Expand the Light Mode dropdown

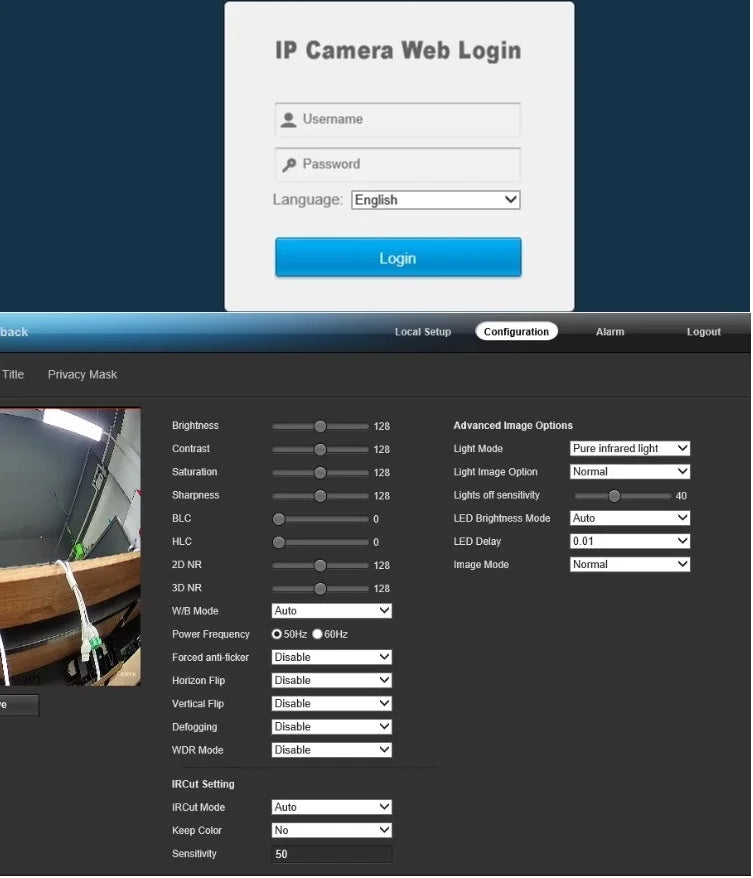point(629,449)
